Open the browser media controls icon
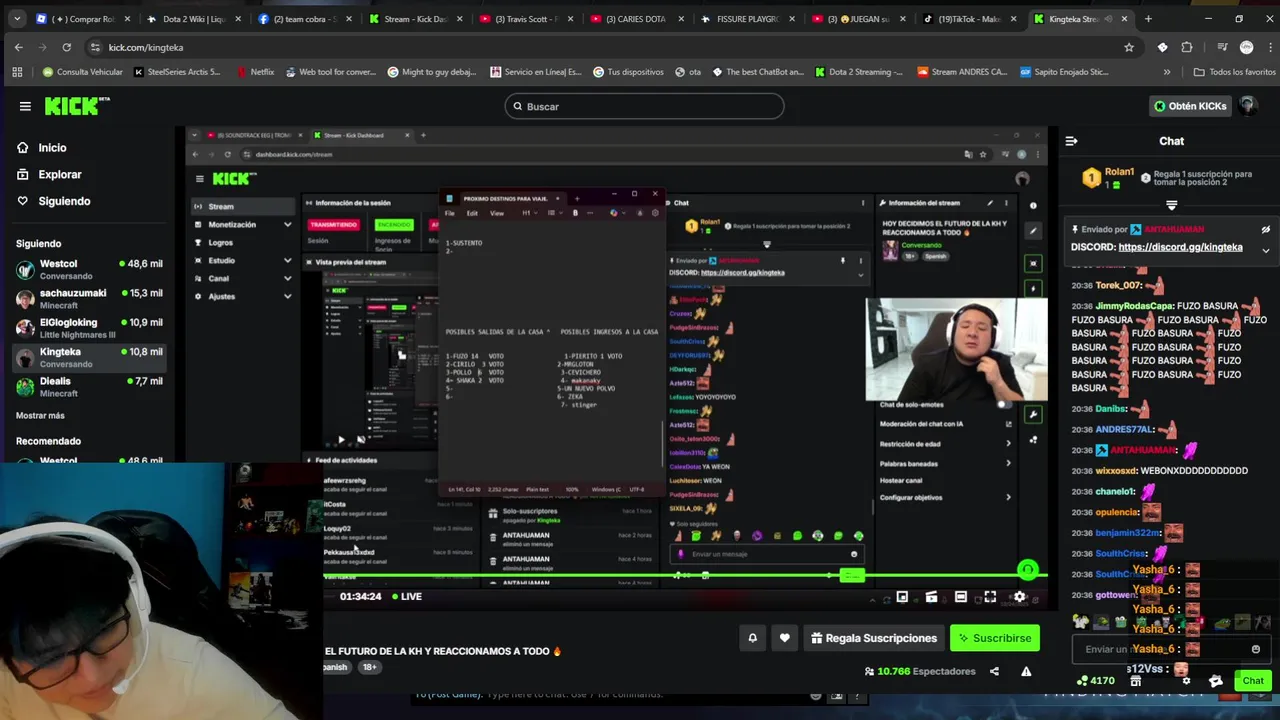 point(1221,47)
